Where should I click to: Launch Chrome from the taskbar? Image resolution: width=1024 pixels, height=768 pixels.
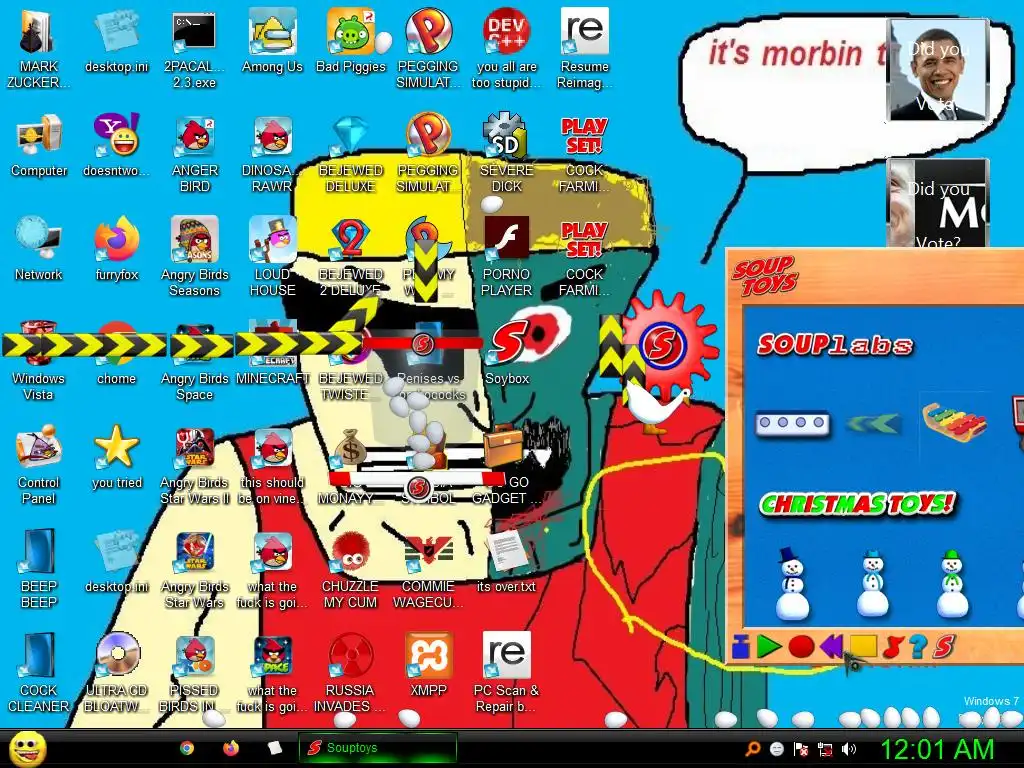click(187, 748)
